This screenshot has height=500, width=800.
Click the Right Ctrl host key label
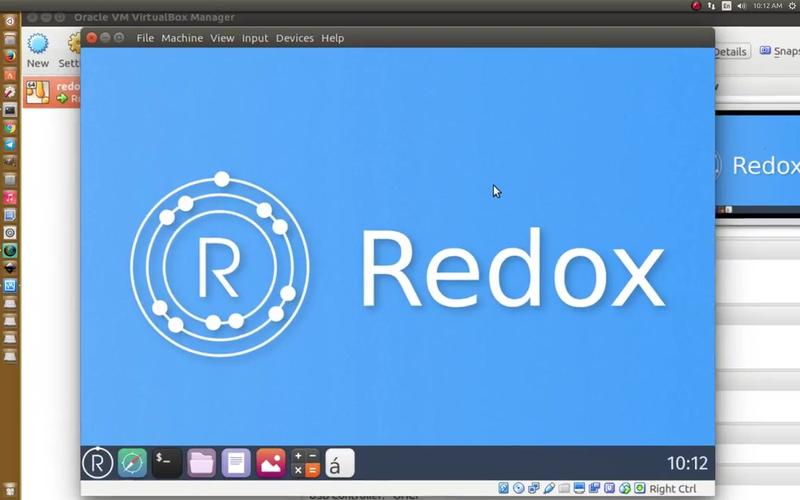[672, 489]
